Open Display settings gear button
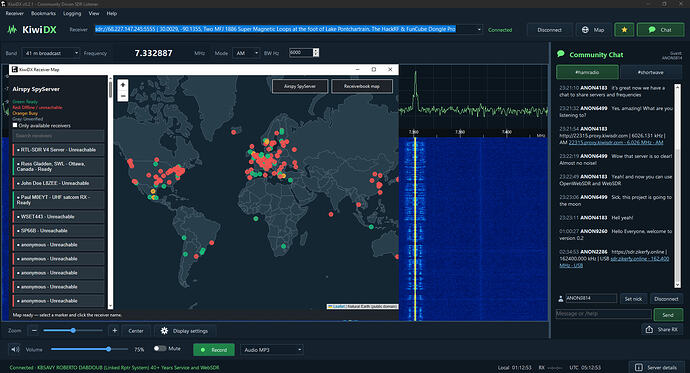The image size is (690, 373). pyautogui.click(x=184, y=331)
